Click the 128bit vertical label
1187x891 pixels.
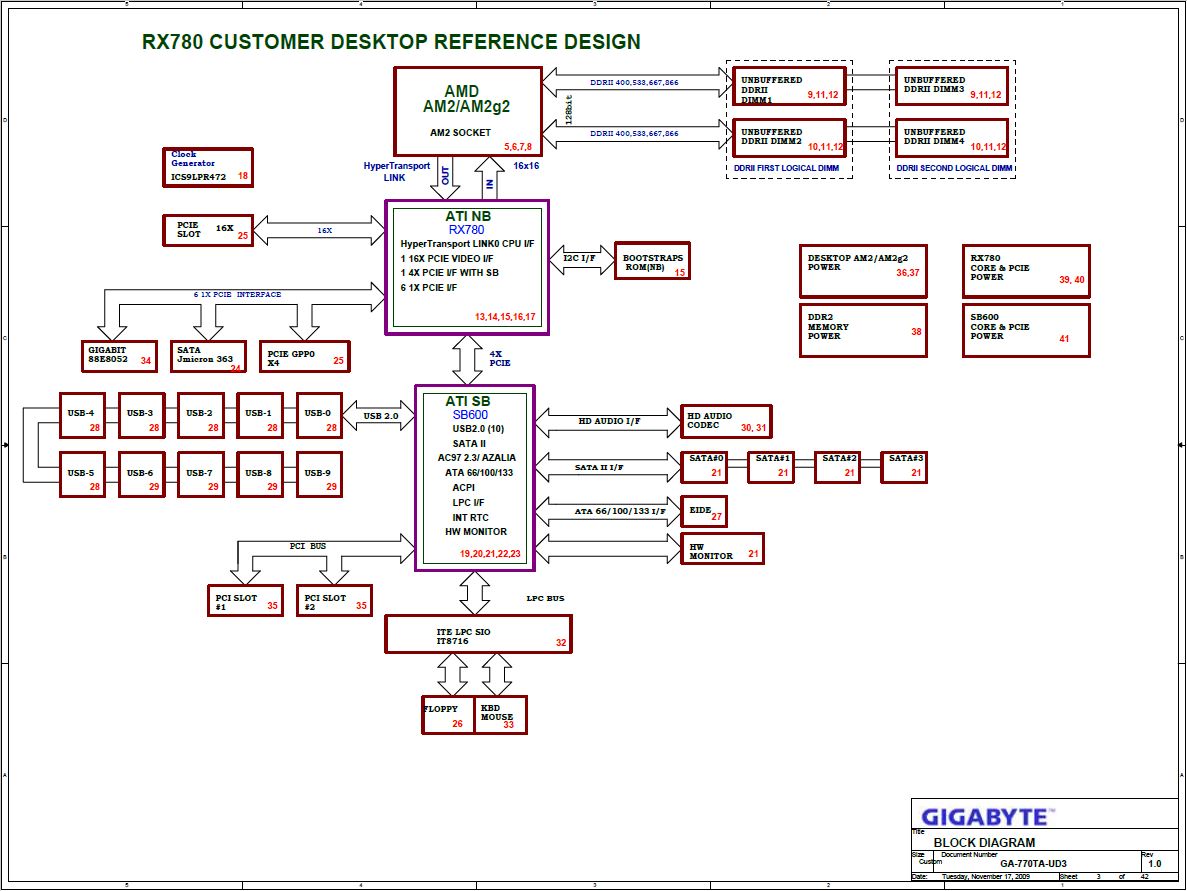pyautogui.click(x=569, y=110)
